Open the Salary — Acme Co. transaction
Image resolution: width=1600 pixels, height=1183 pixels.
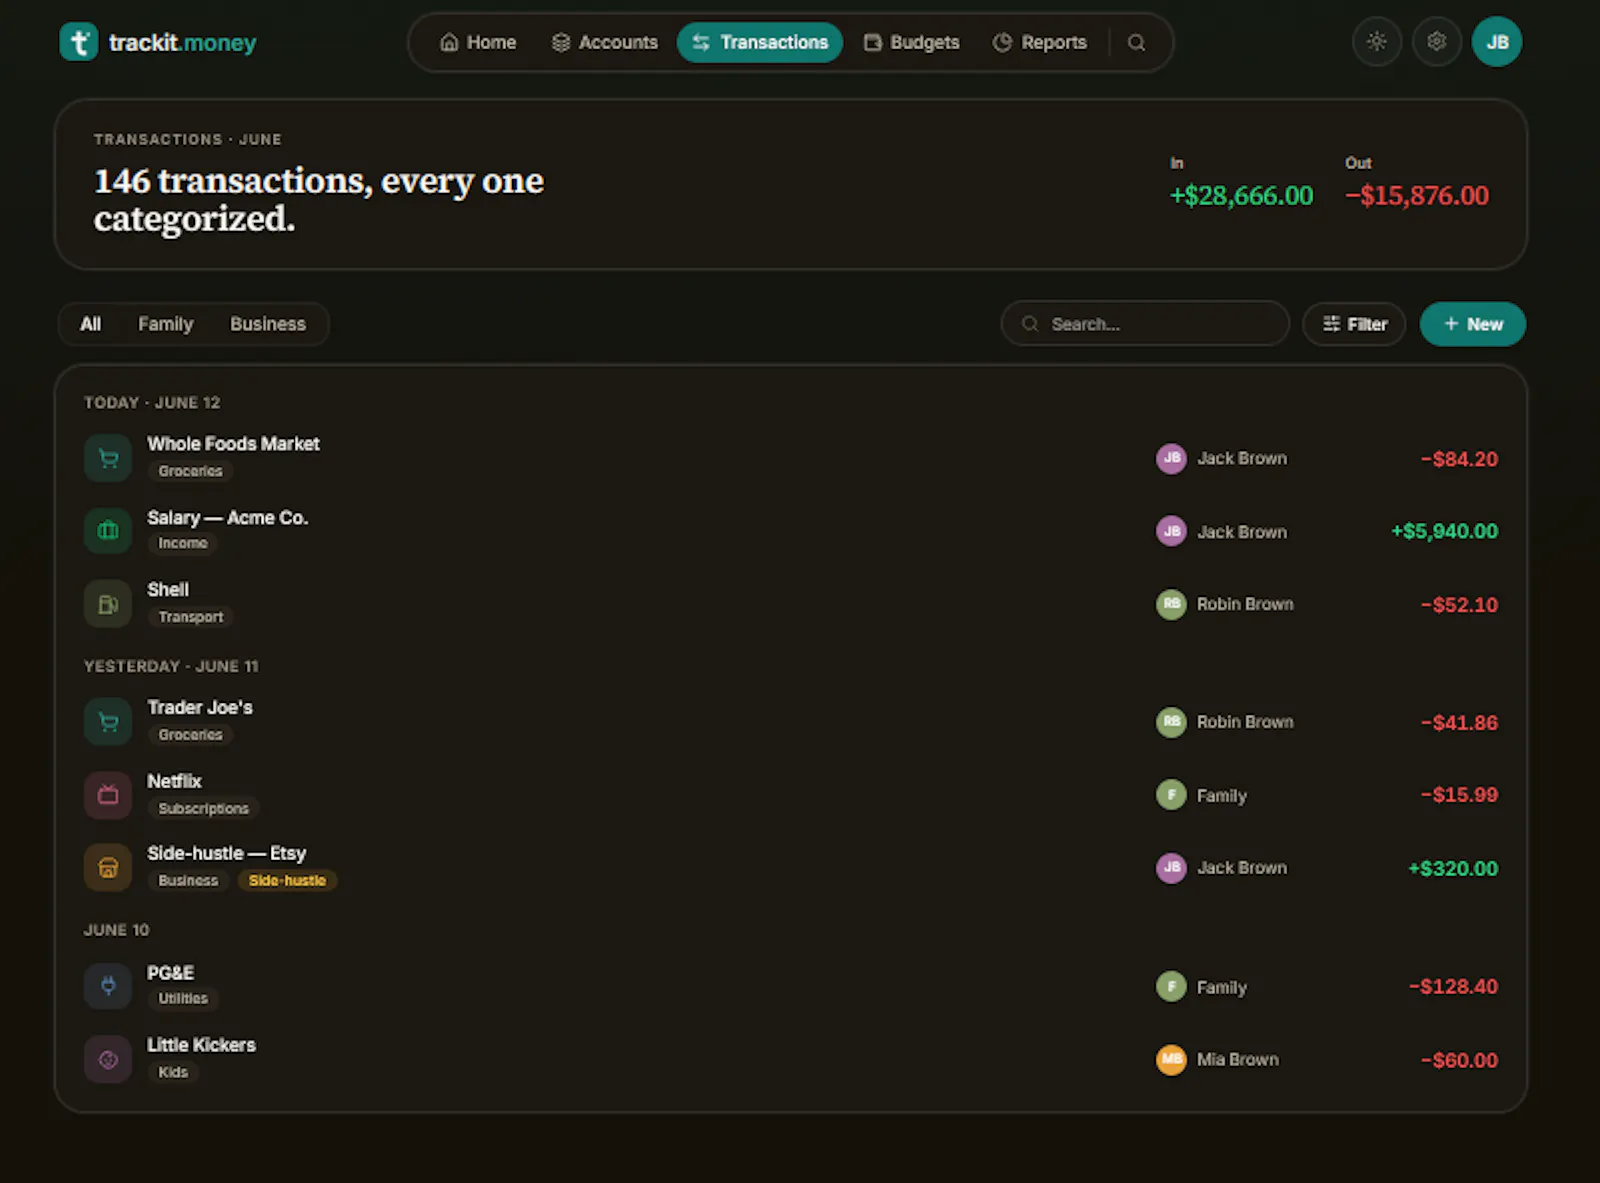click(790, 530)
